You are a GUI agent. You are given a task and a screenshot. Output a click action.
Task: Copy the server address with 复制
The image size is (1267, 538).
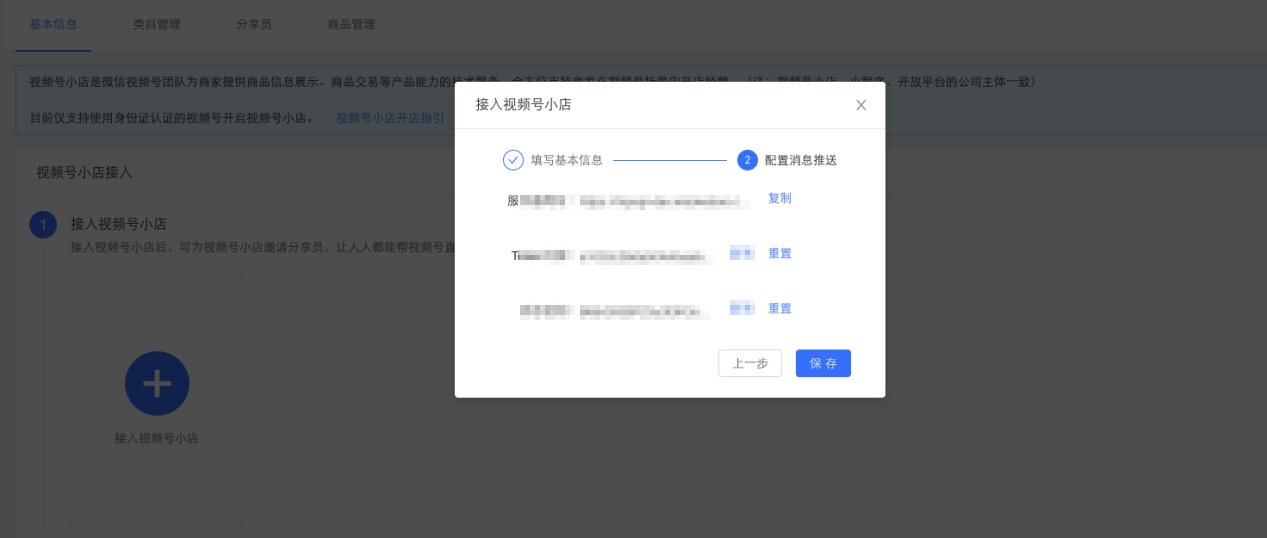[779, 198]
